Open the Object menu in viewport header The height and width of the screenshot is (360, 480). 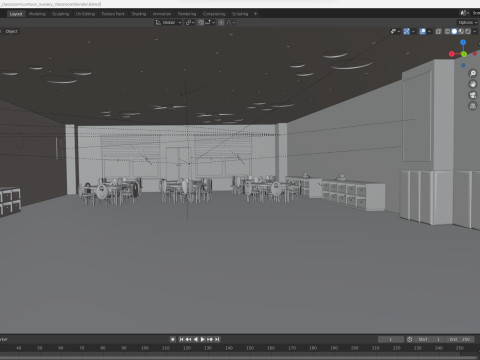coord(11,31)
